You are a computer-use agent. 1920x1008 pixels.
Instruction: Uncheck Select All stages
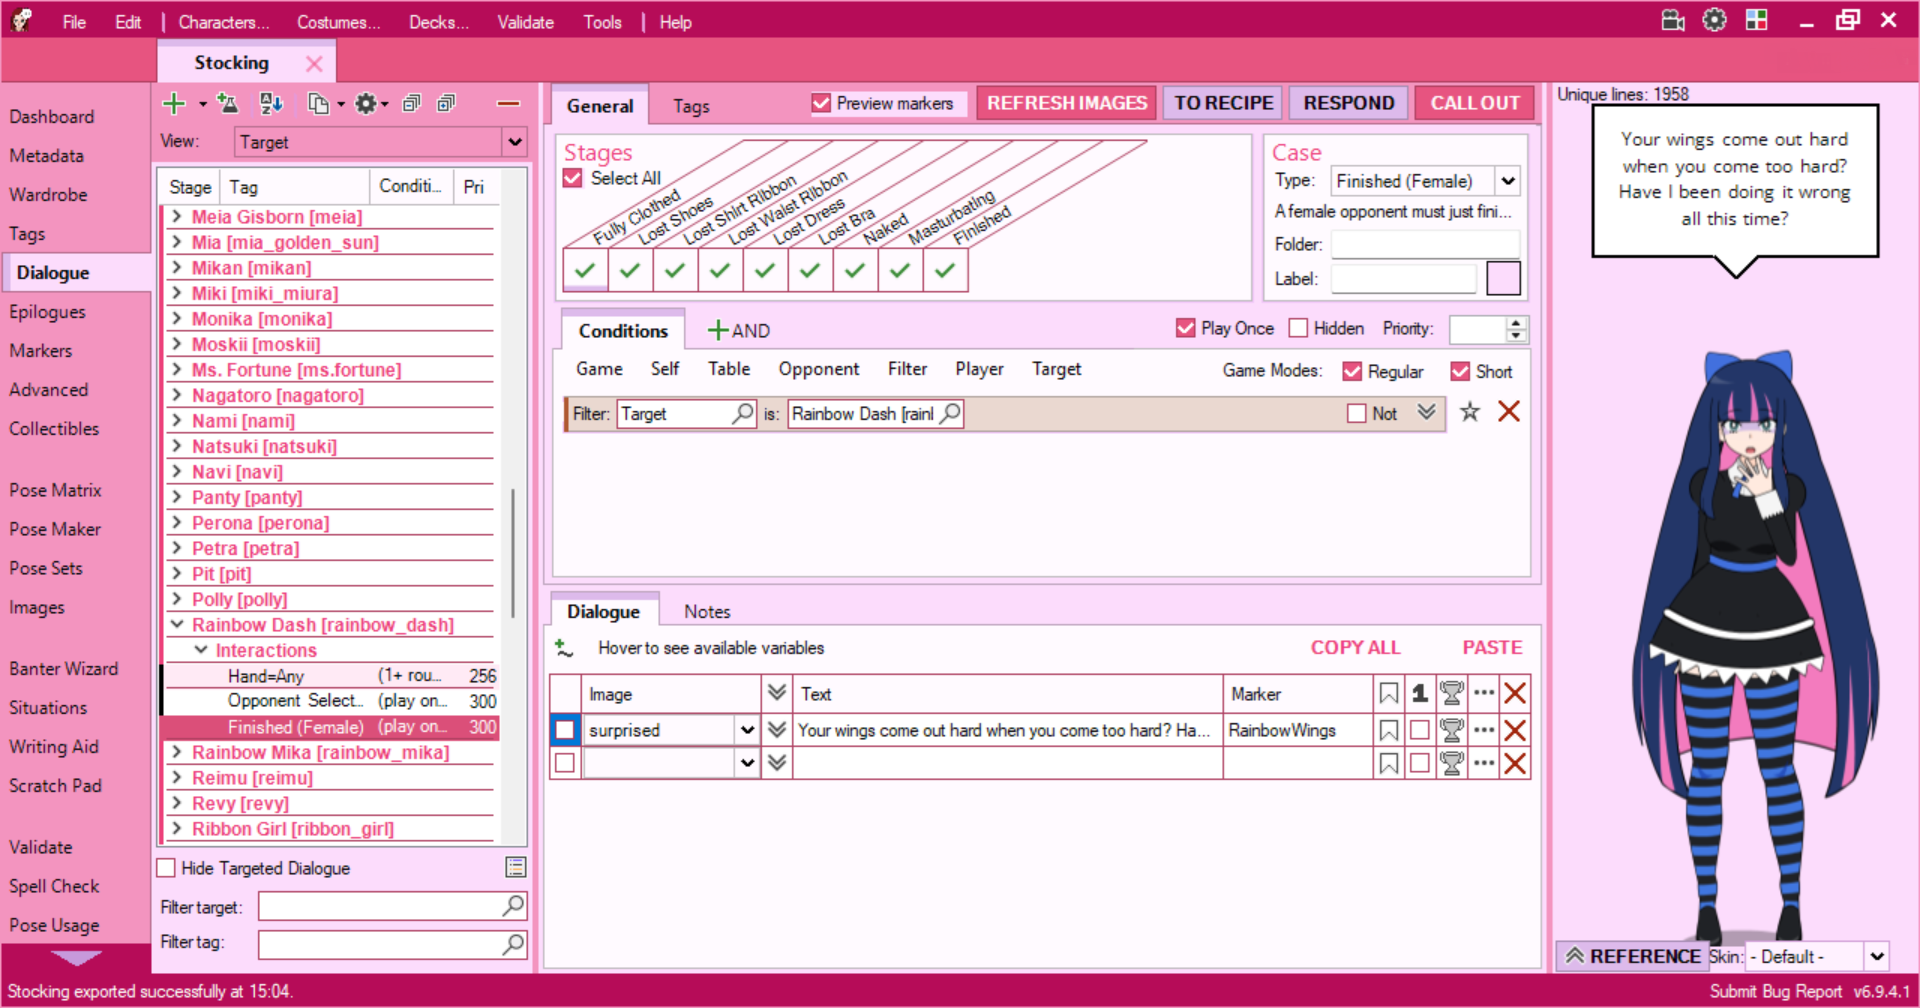tap(573, 178)
